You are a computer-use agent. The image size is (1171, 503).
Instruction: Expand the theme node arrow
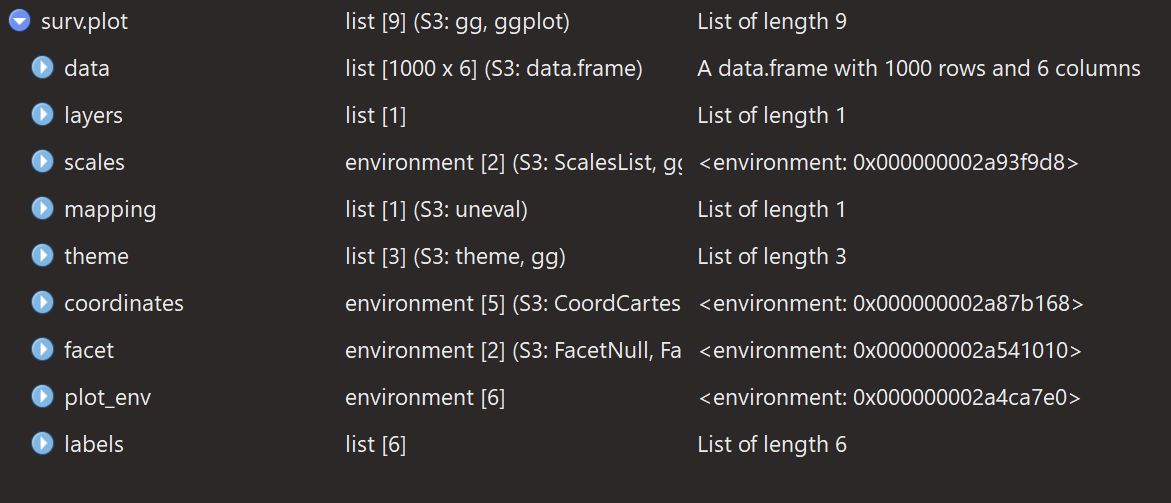pyautogui.click(x=42, y=256)
